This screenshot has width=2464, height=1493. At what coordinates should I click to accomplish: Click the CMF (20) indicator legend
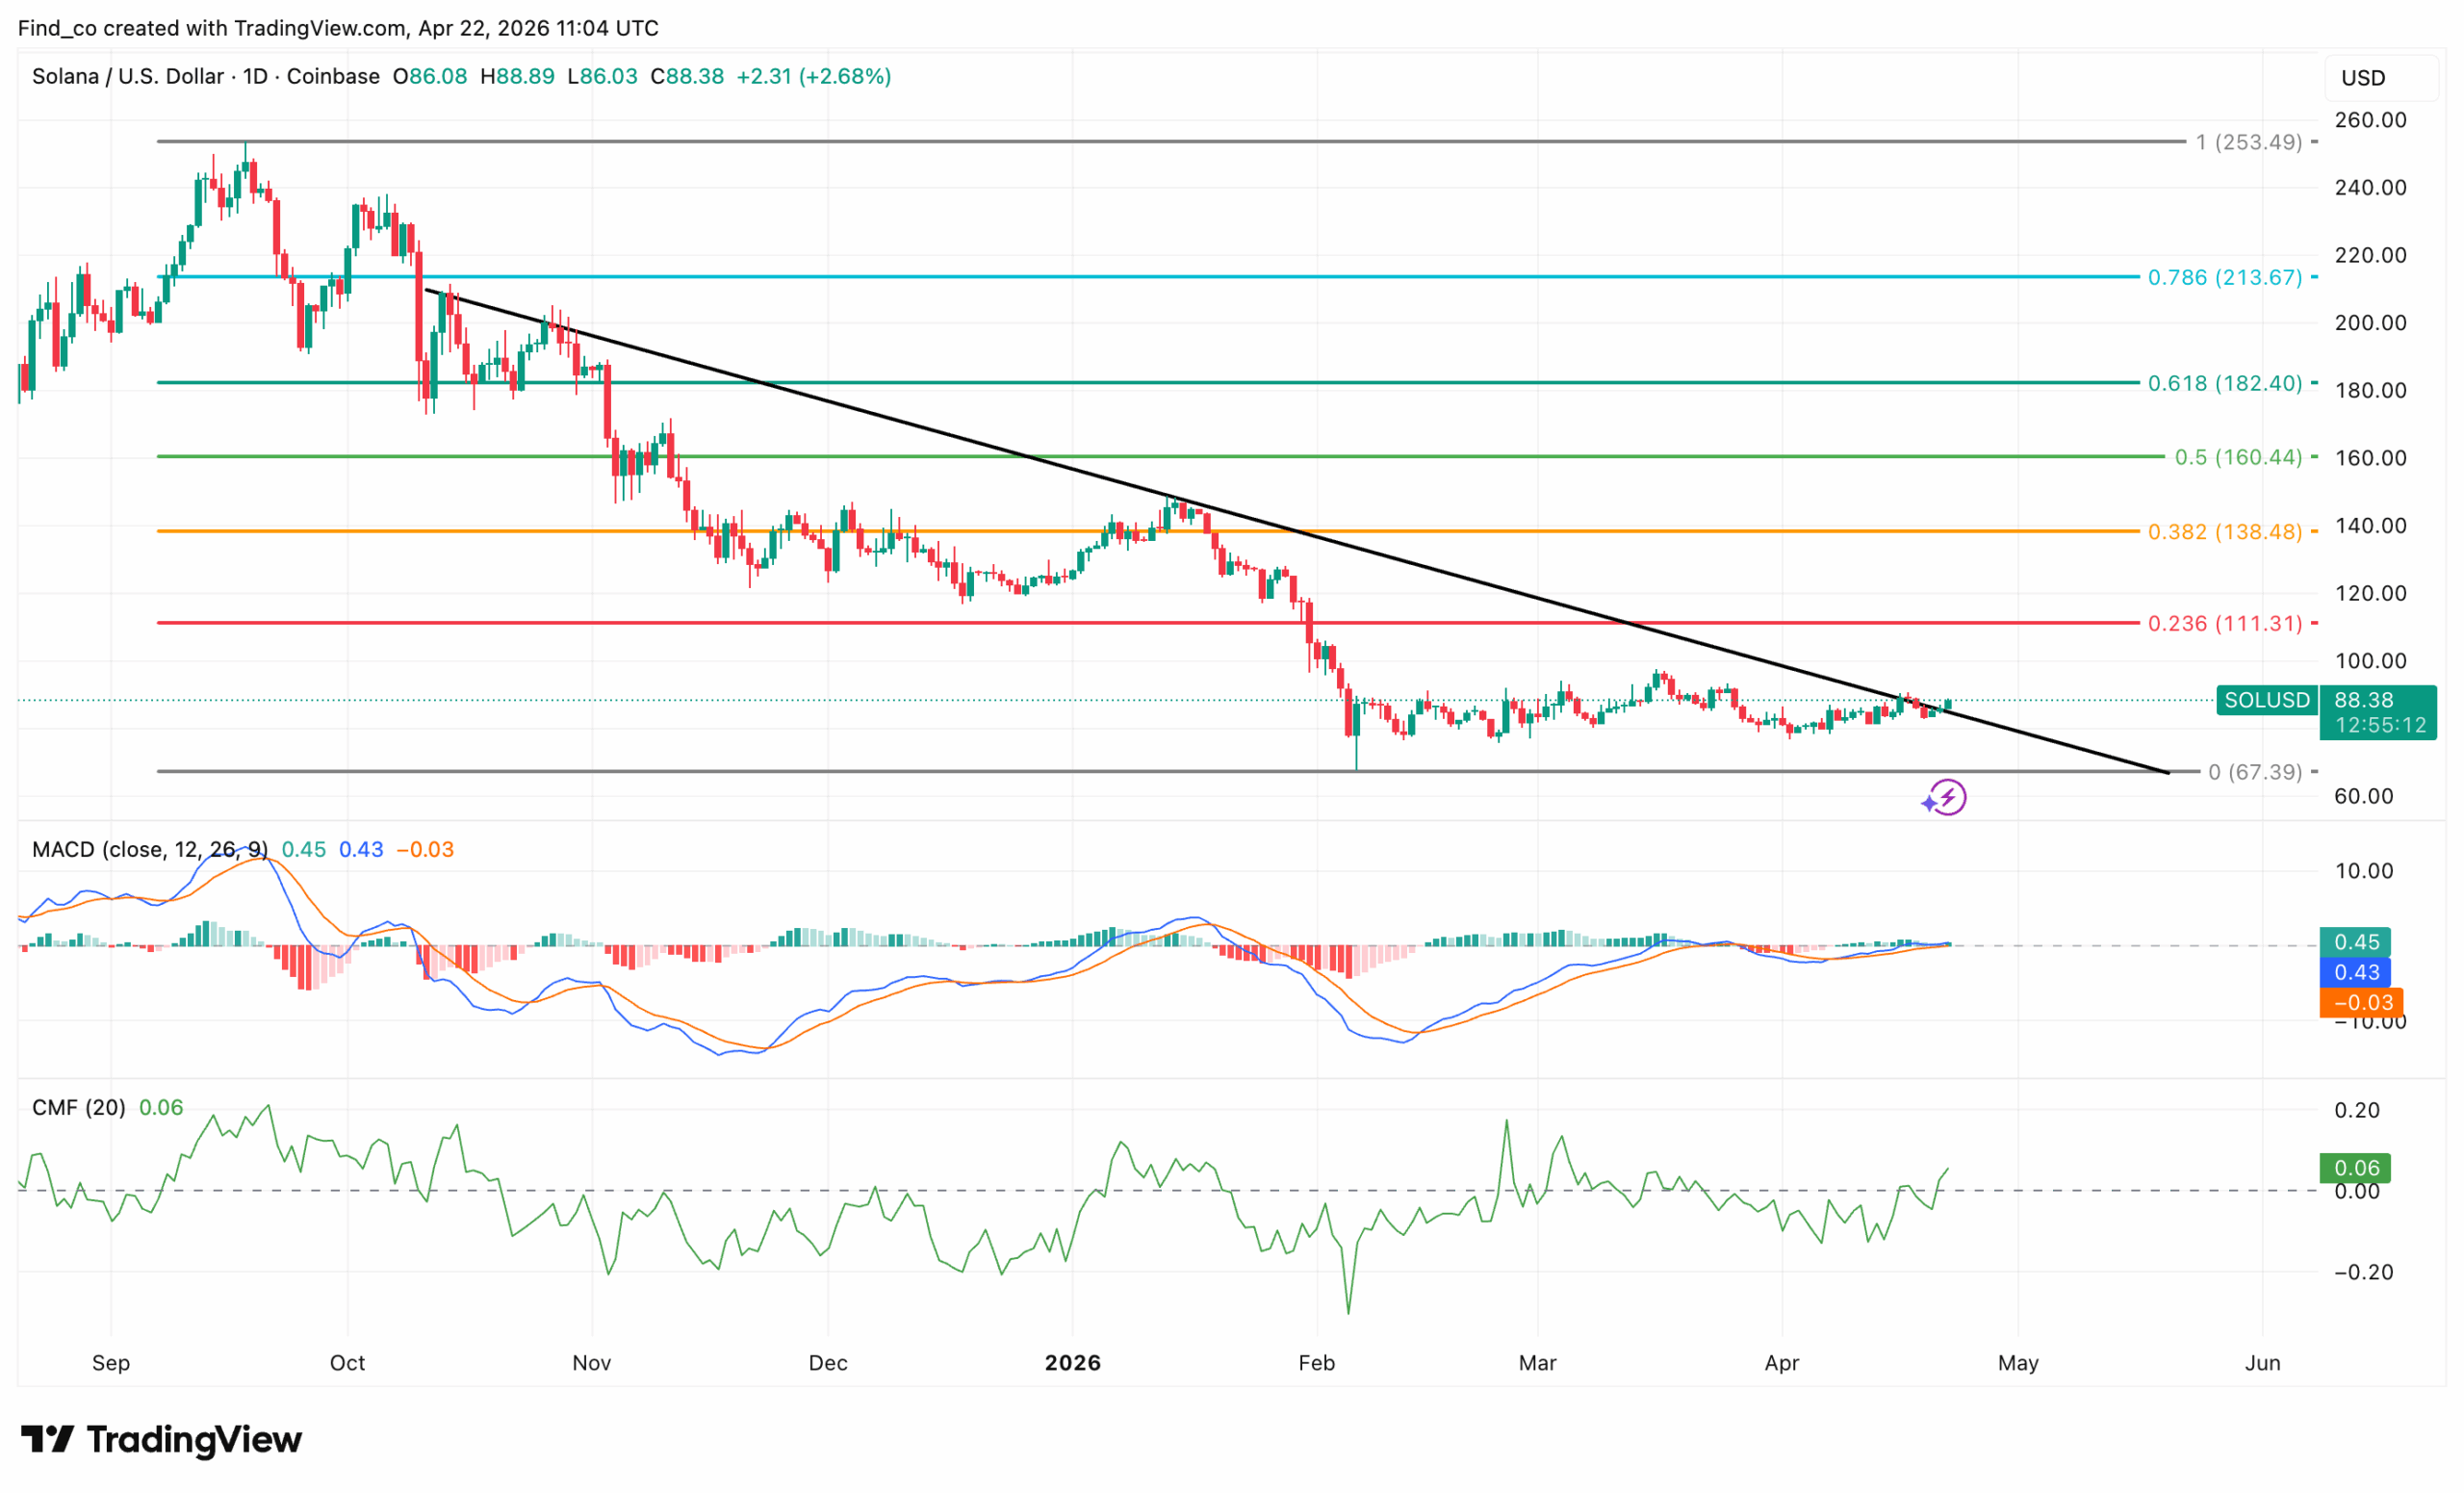[79, 1107]
